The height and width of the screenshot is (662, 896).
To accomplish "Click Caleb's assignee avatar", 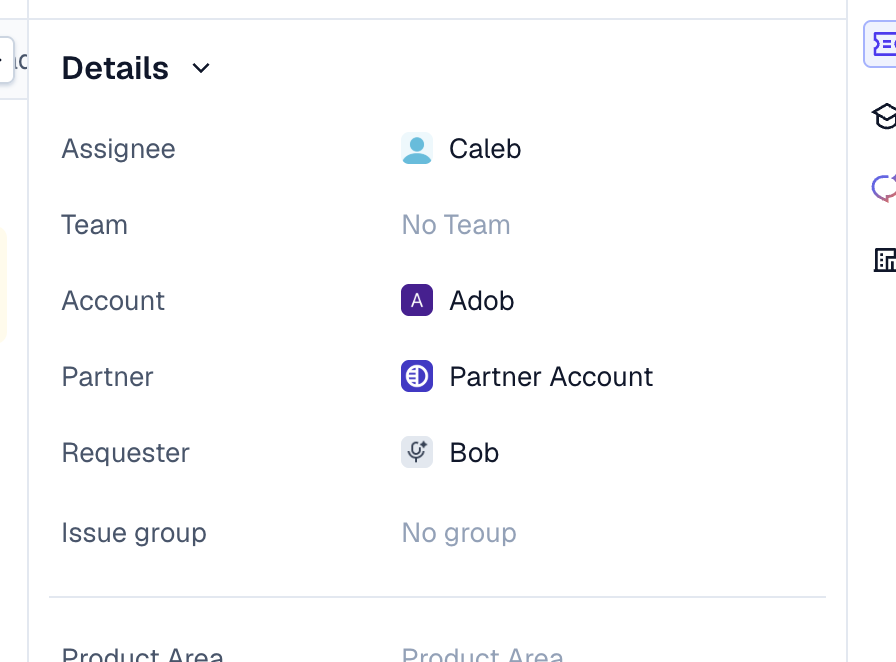I will [416, 148].
